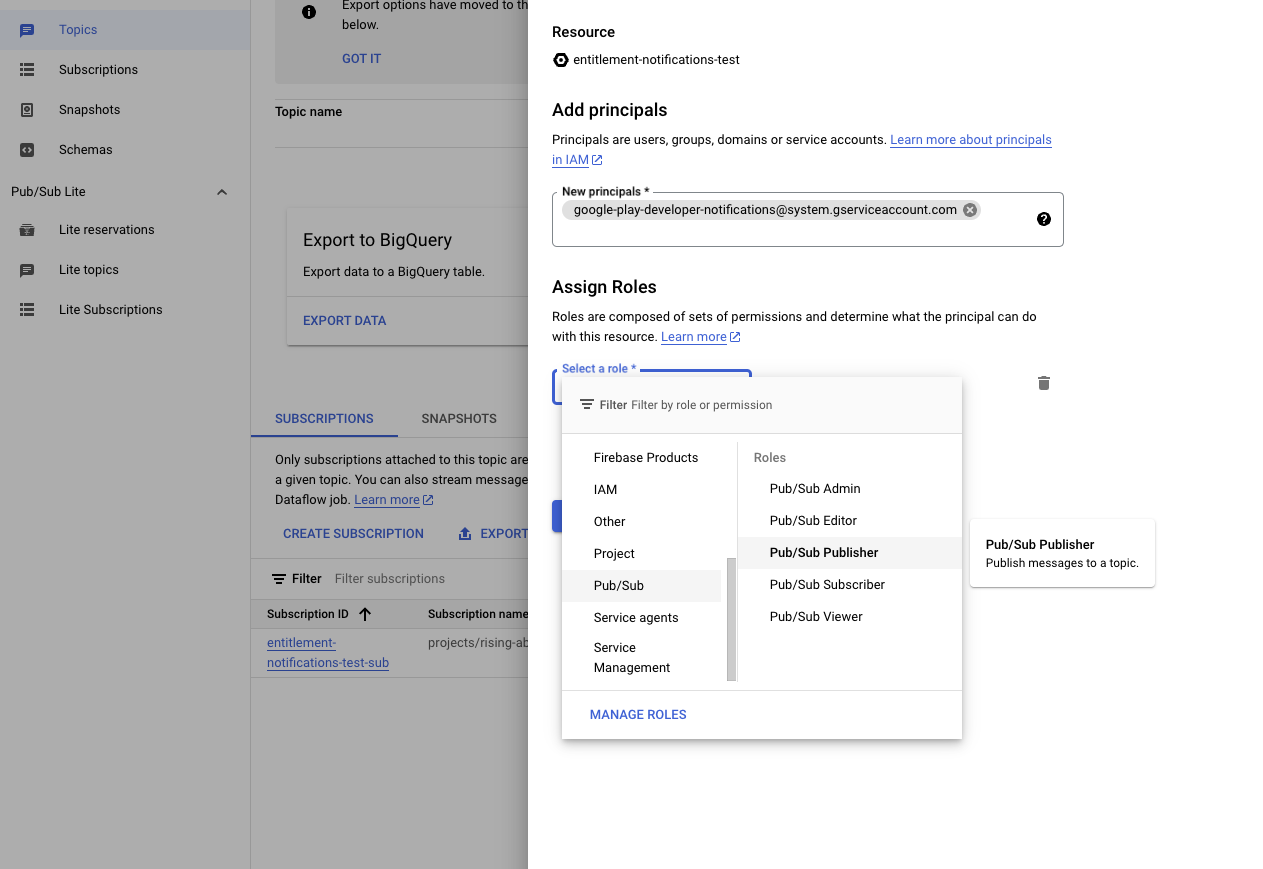Click the entitlement-notifications-test resource icon
Image resolution: width=1263 pixels, height=869 pixels.
tap(561, 60)
